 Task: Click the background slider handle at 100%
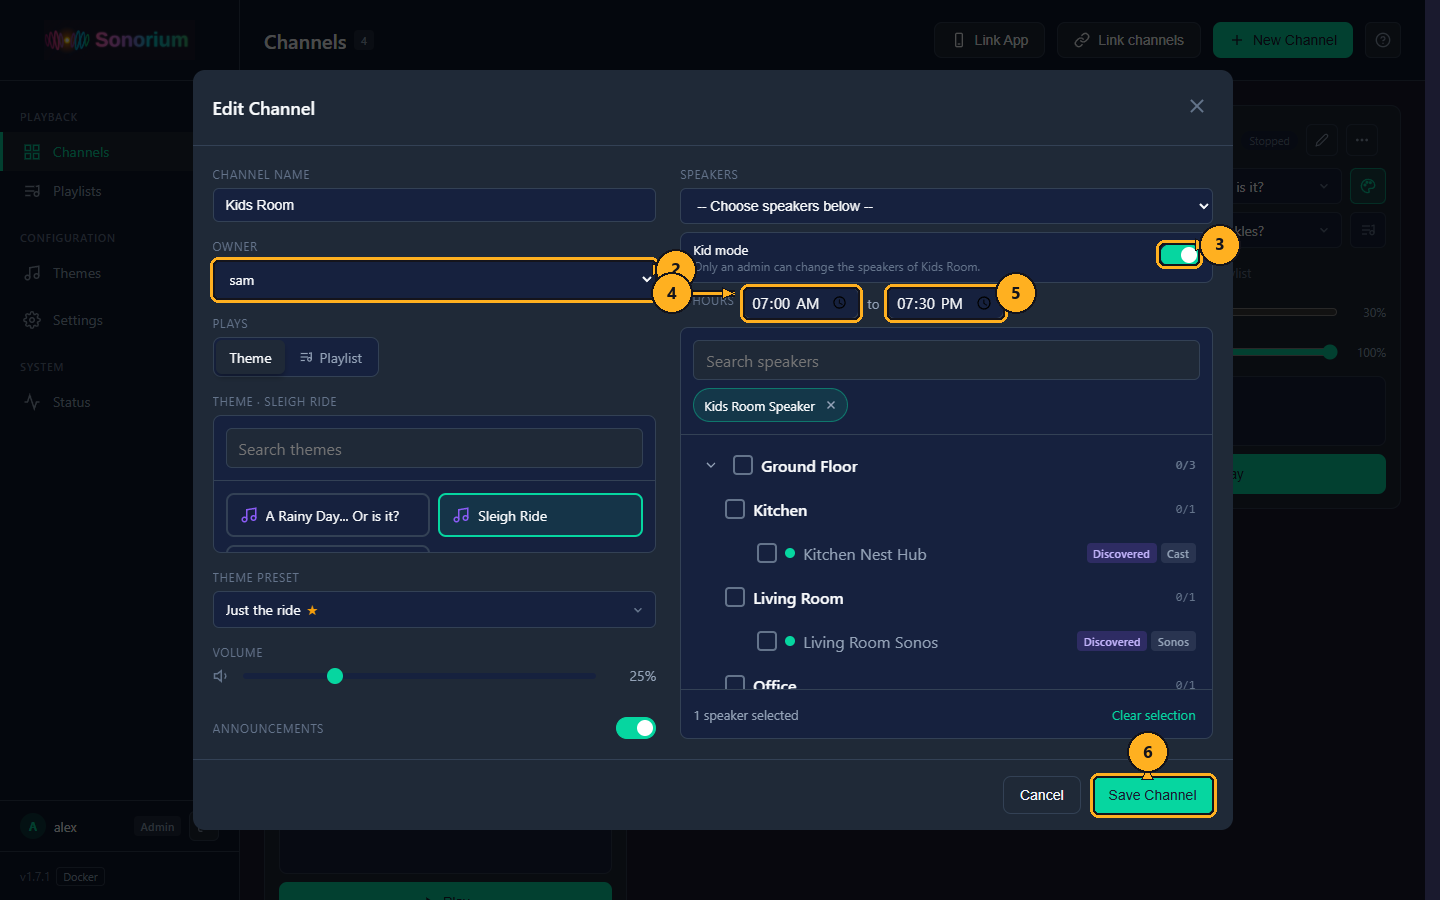click(1329, 352)
